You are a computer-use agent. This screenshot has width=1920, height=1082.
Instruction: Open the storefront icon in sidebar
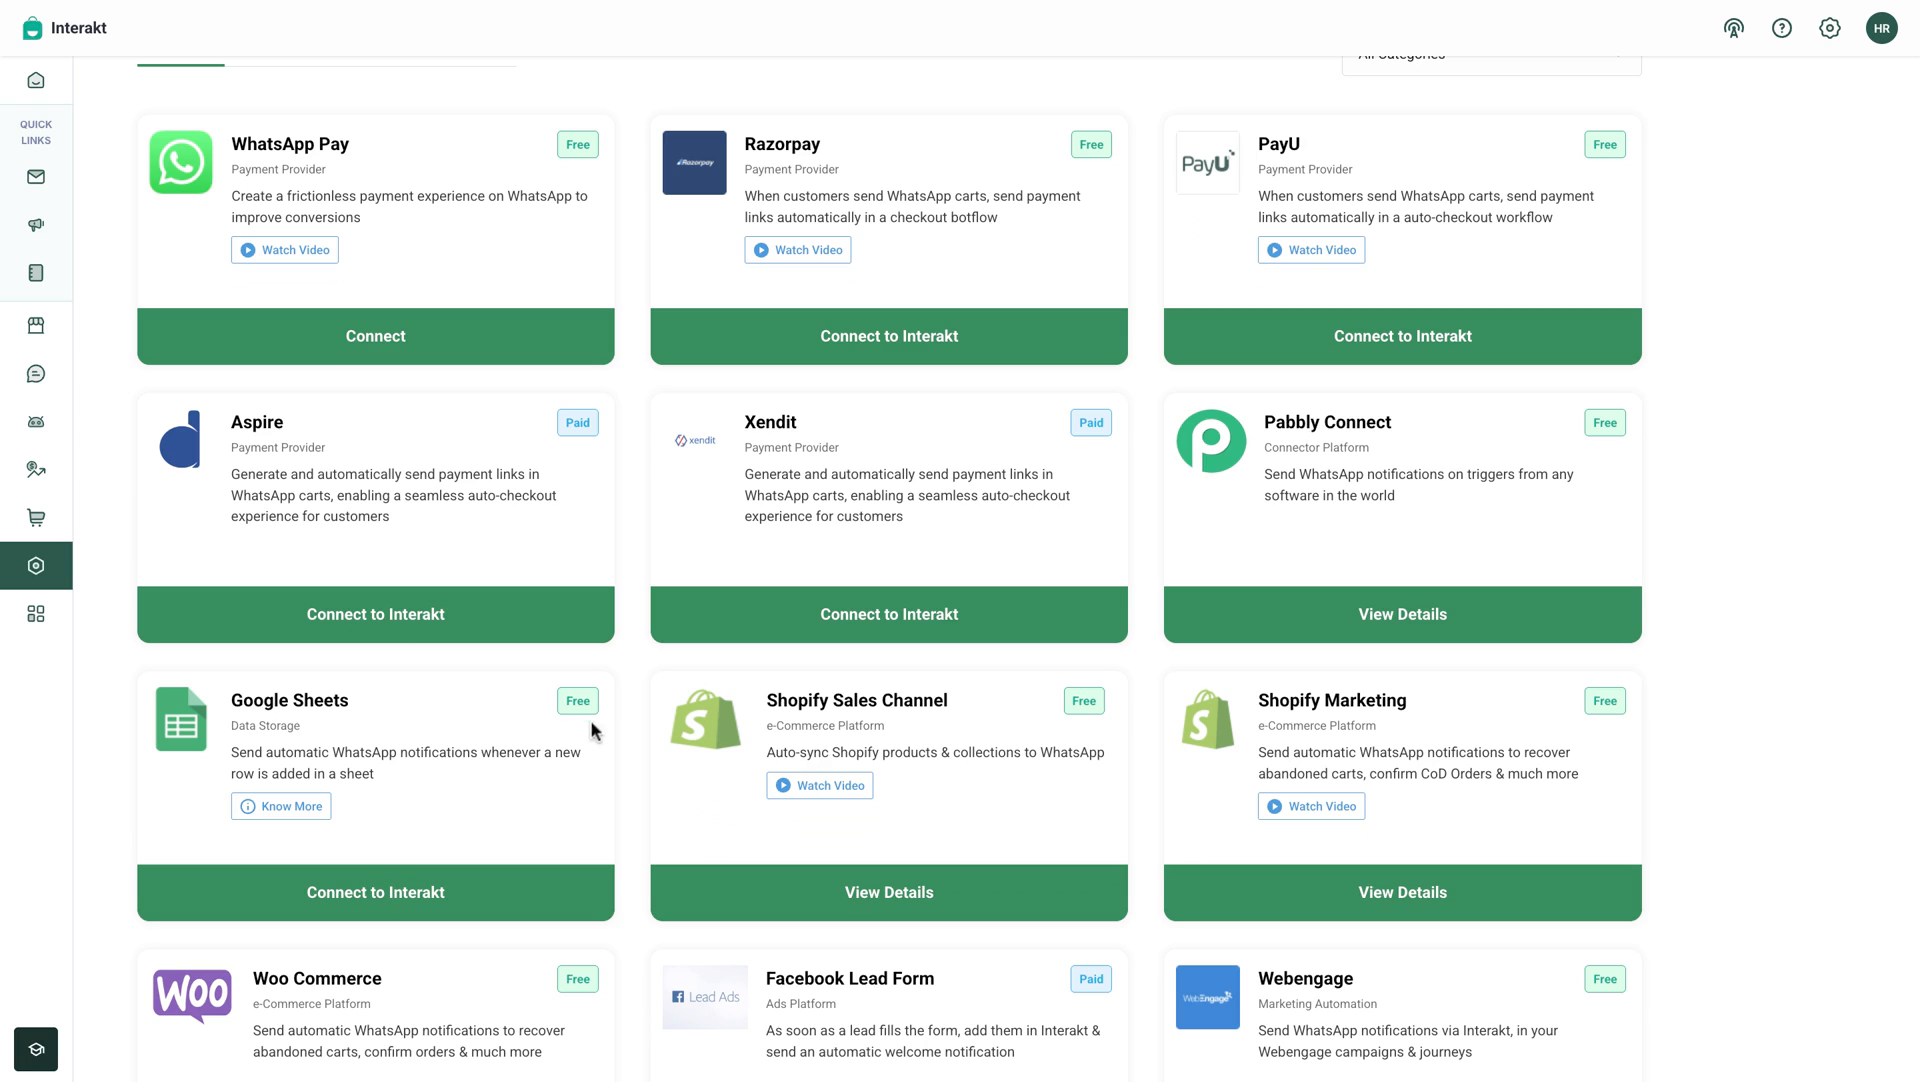click(x=36, y=326)
